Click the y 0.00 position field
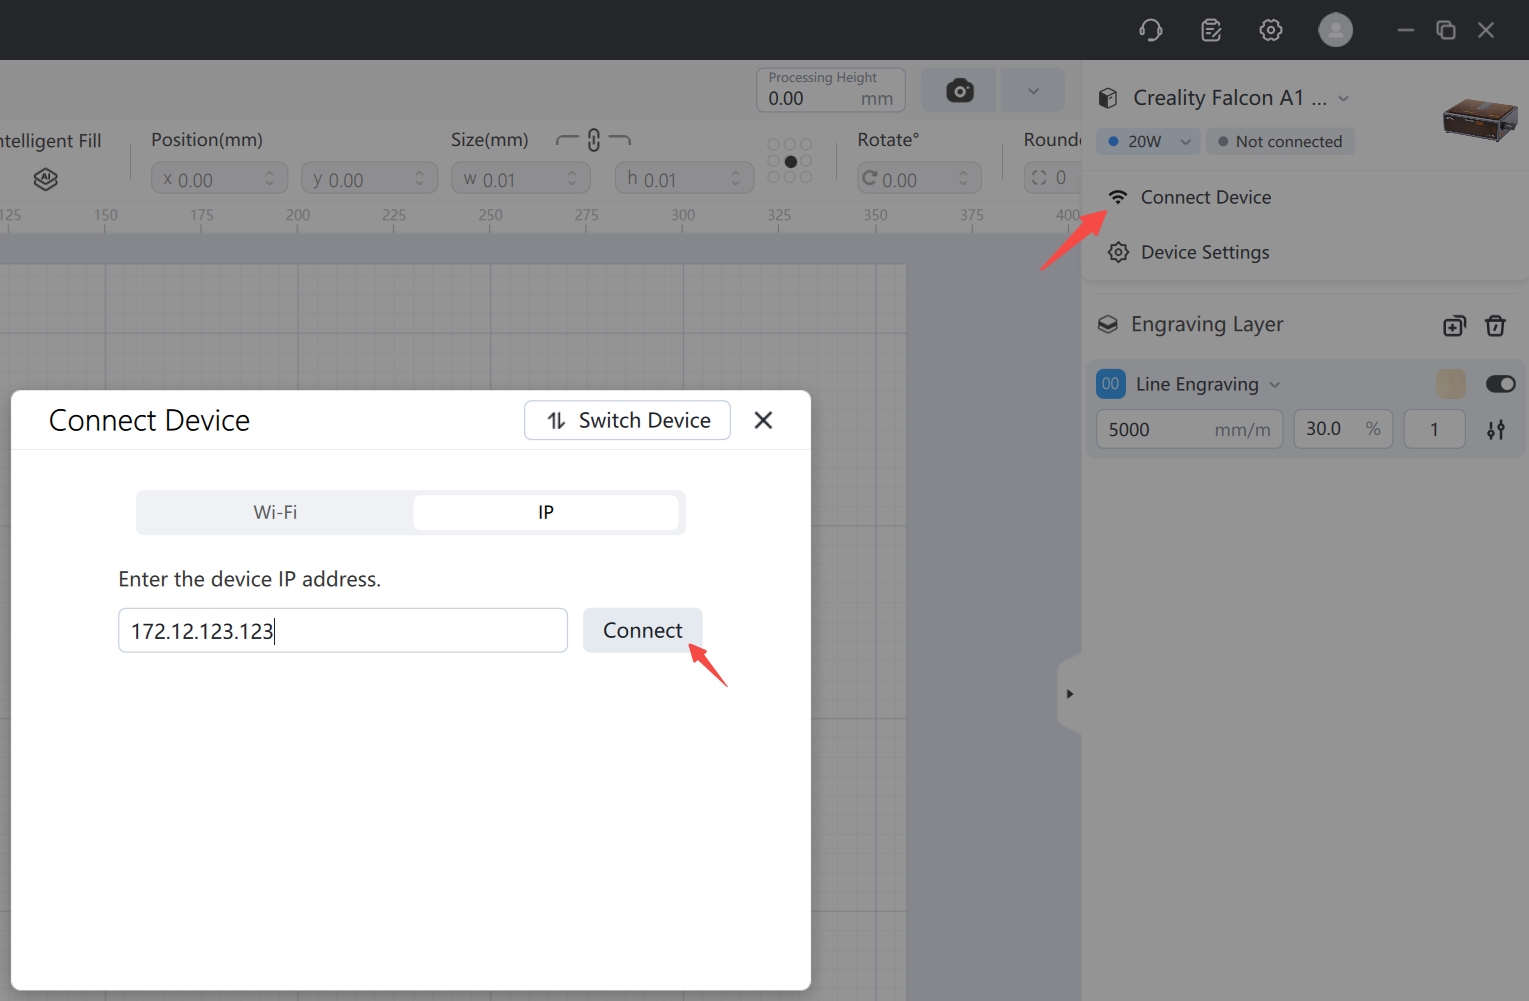The height and width of the screenshot is (1001, 1529). 369,178
